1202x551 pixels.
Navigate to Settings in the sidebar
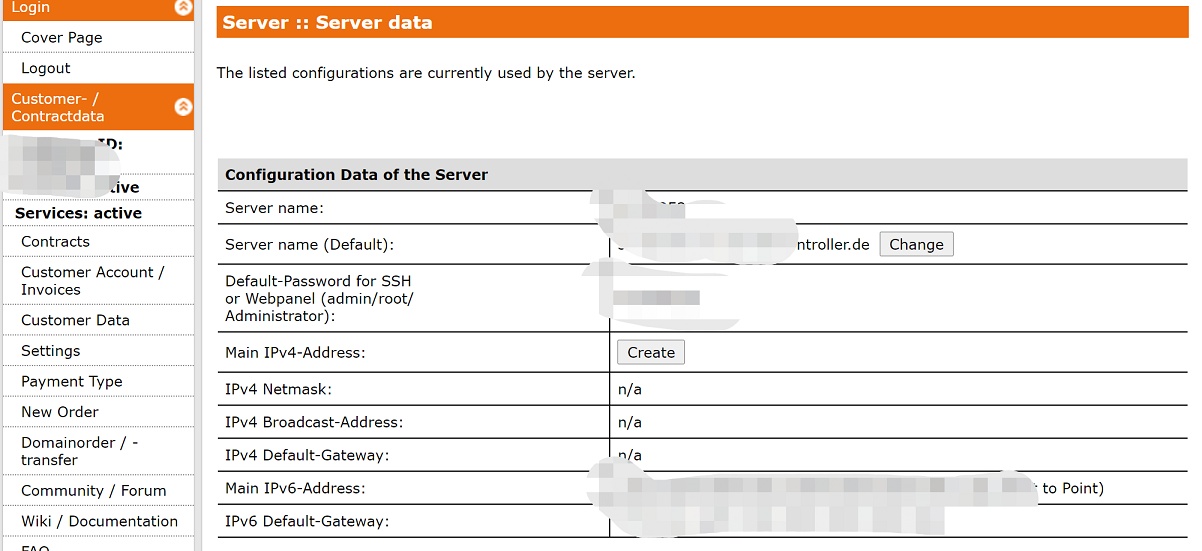50,351
